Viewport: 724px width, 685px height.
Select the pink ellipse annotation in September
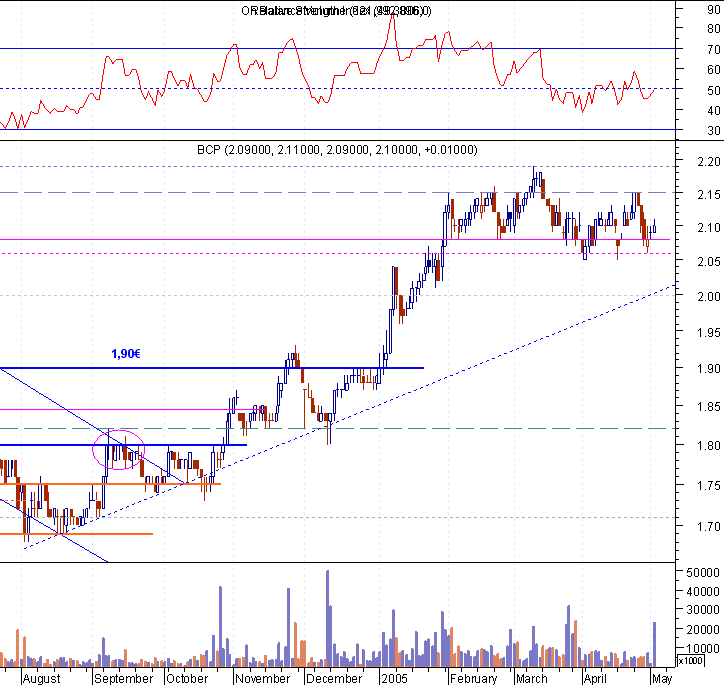(119, 449)
